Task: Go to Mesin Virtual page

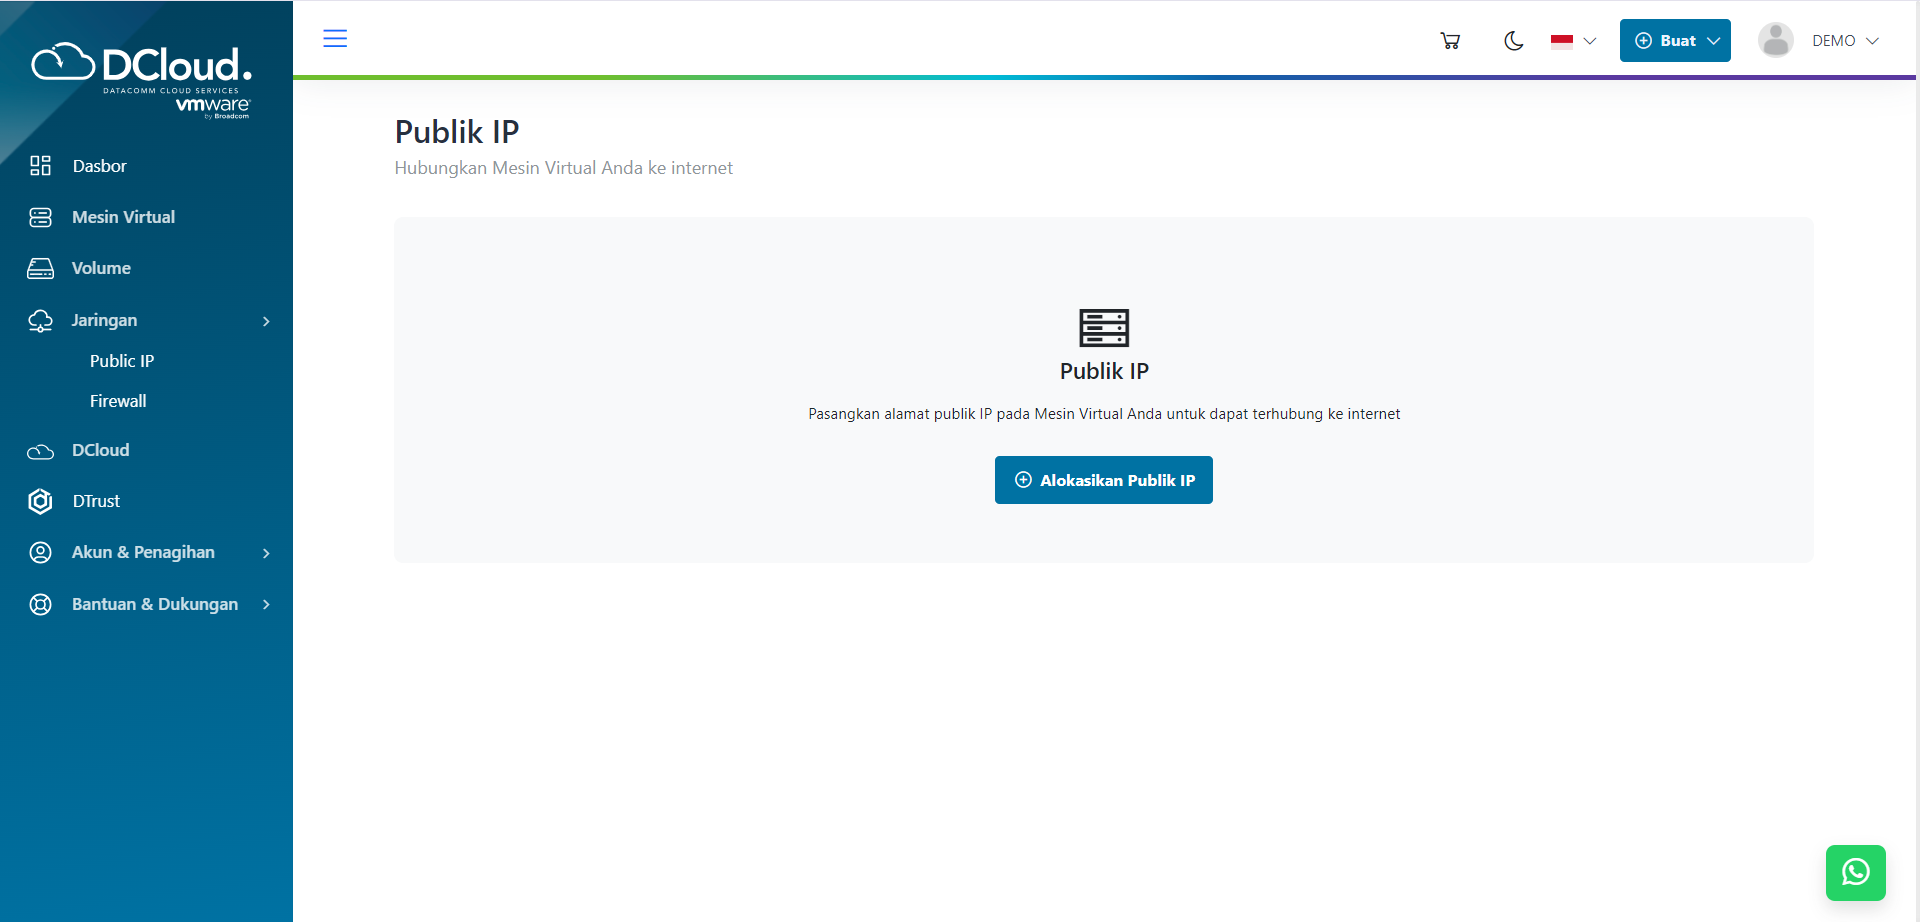Action: coord(123,217)
